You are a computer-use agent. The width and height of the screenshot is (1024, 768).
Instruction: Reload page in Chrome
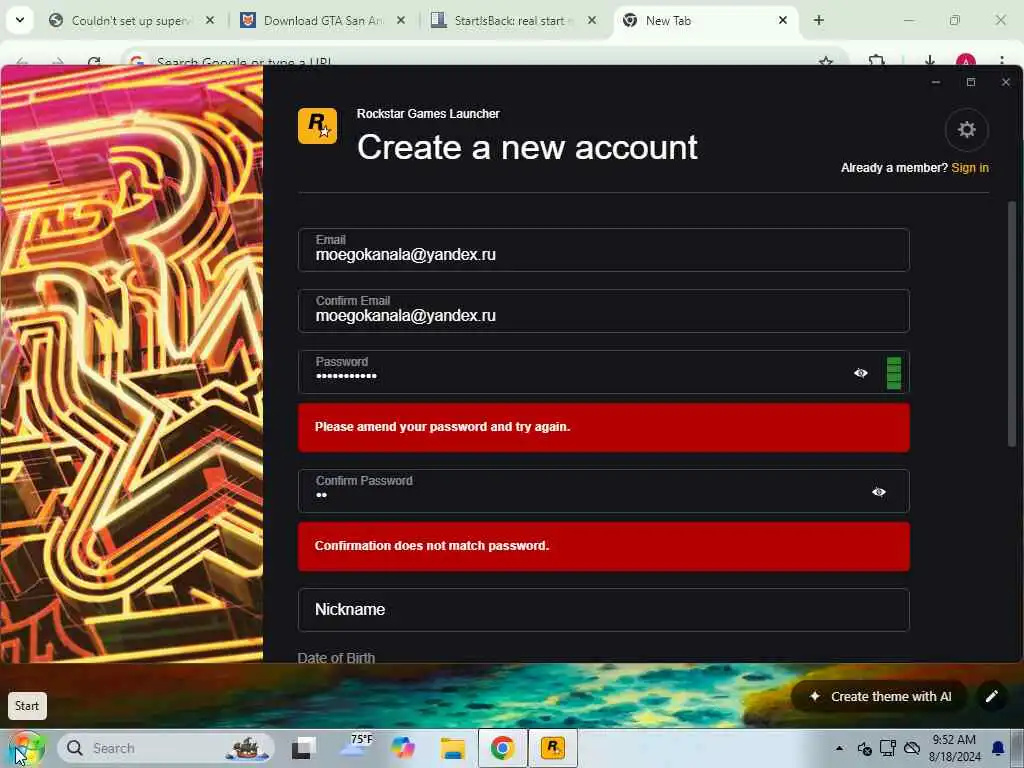[94, 61]
